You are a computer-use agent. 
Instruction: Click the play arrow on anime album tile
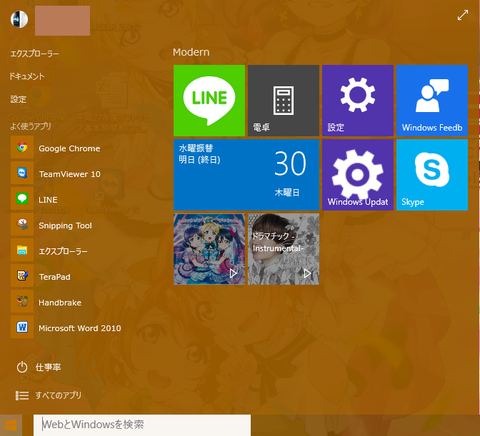pos(233,274)
